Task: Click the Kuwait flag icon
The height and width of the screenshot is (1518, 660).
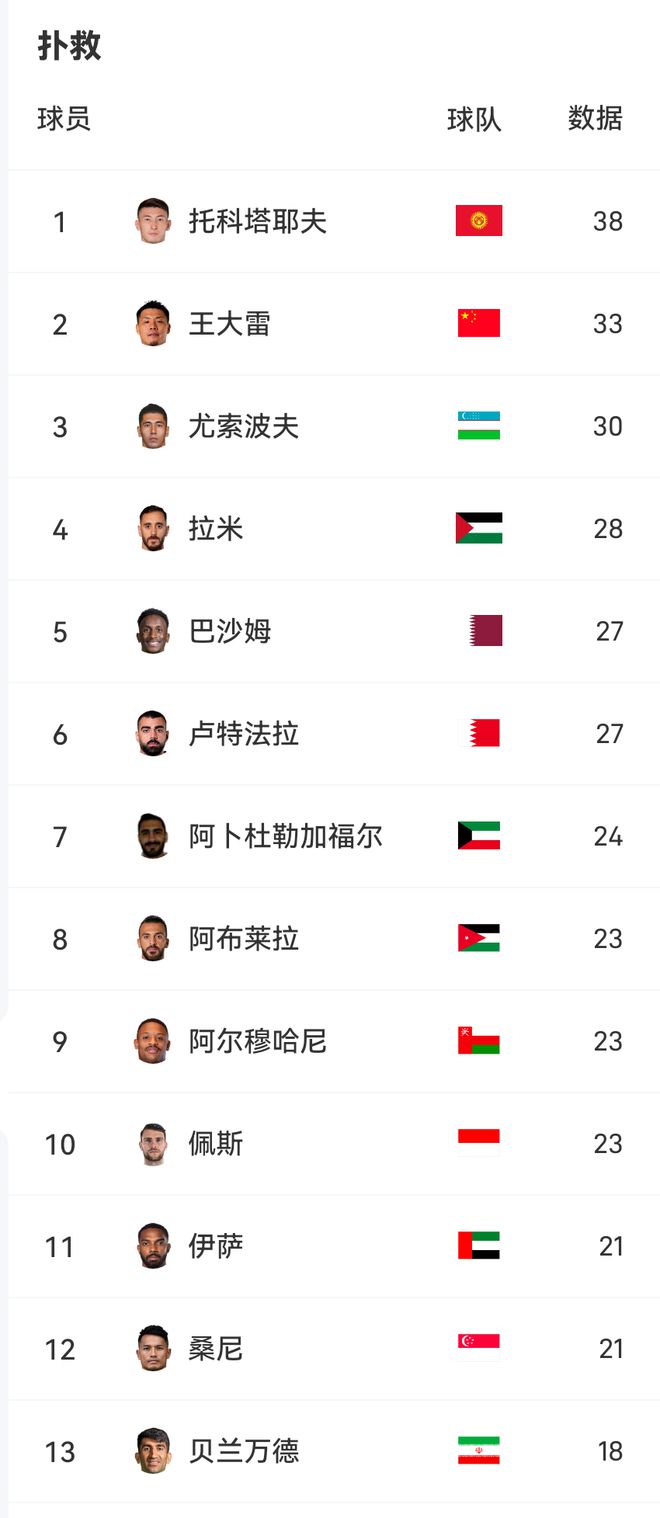Action: point(478,836)
